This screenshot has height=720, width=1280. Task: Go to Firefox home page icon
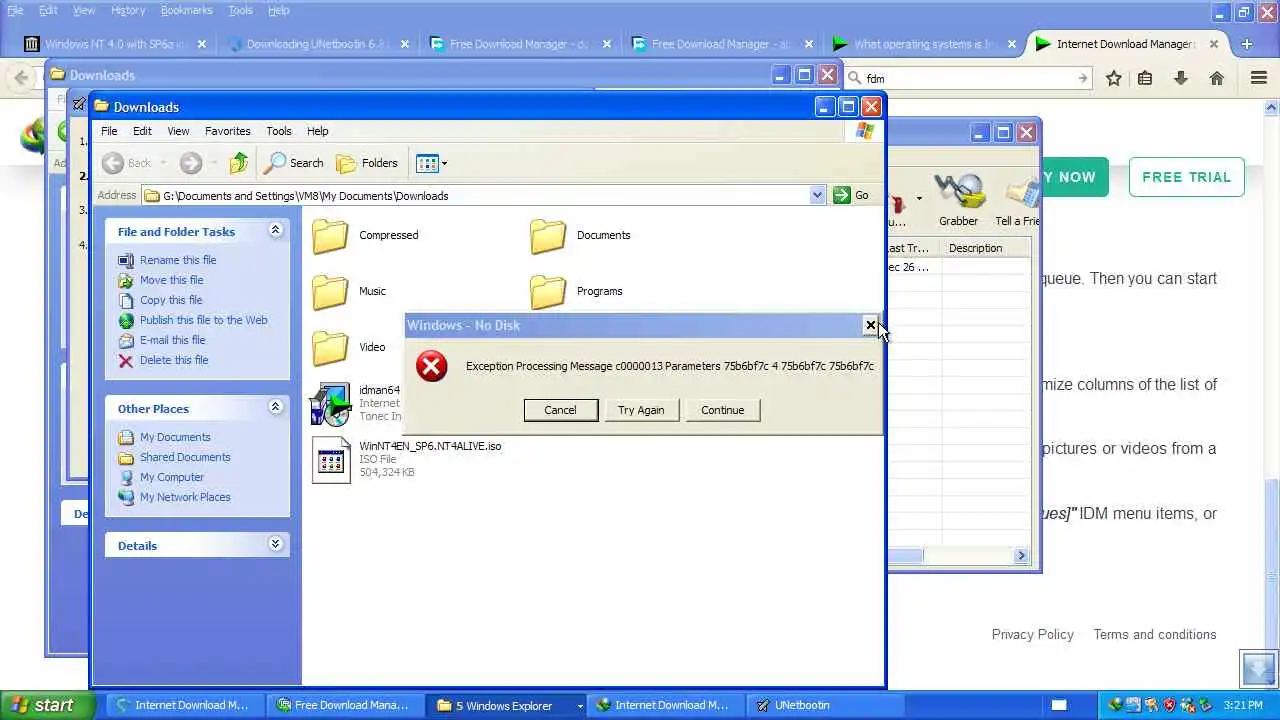pos(1216,78)
